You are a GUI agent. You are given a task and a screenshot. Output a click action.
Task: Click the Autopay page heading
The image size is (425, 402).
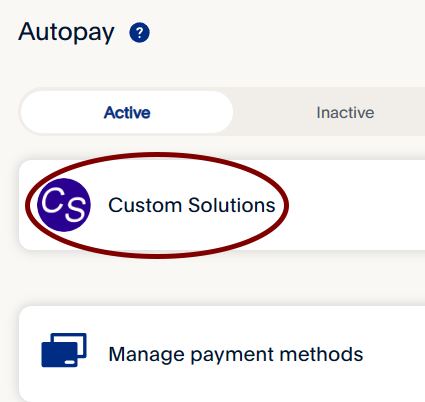[x=66, y=33]
